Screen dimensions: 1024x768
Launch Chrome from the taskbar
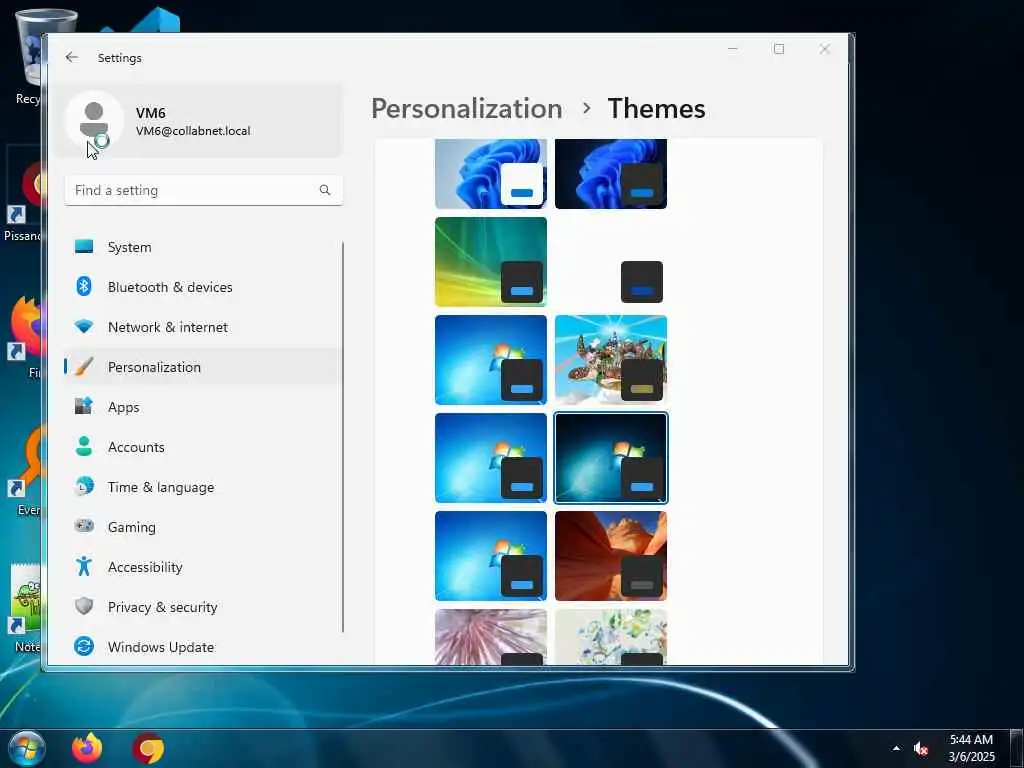coord(148,748)
